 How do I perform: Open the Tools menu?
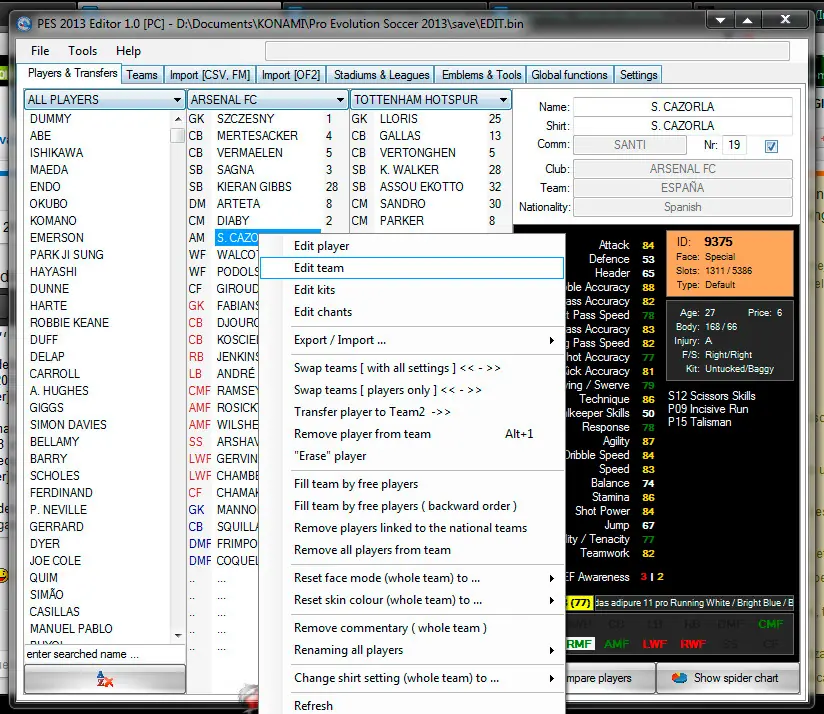[83, 51]
